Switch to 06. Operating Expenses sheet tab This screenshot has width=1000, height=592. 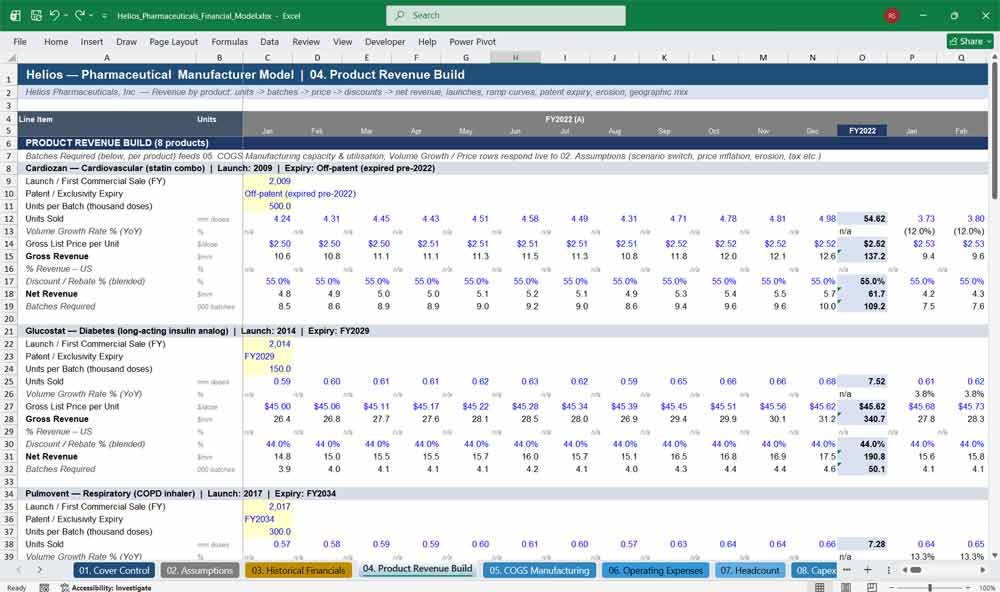[x=656, y=570]
